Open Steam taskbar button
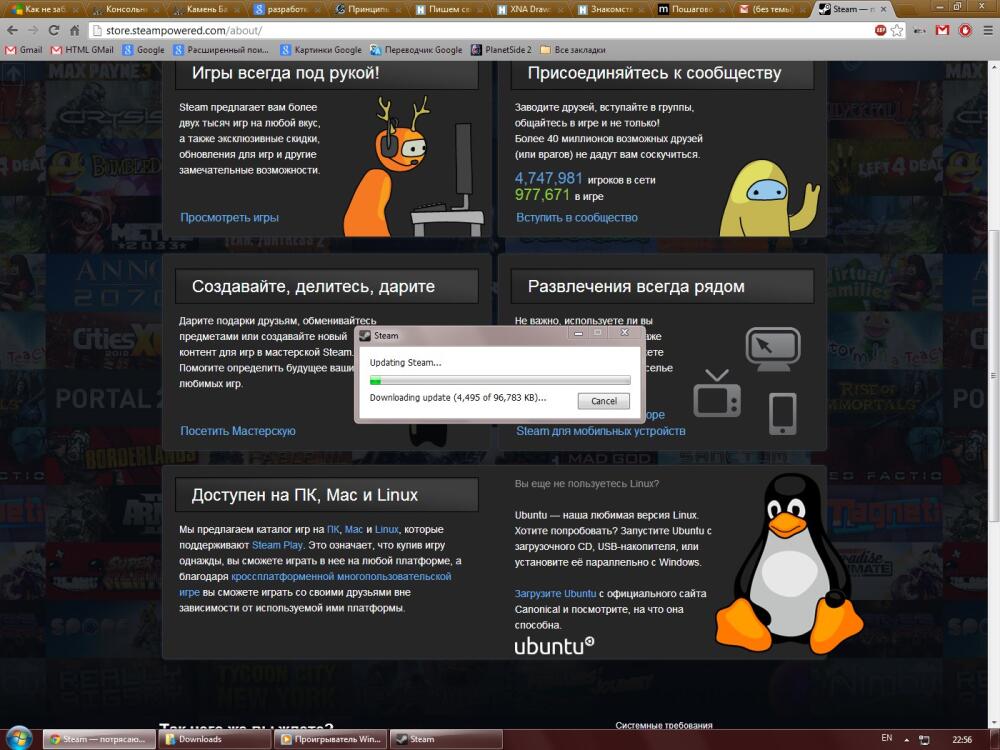The width and height of the screenshot is (1000, 750). (x=446, y=739)
